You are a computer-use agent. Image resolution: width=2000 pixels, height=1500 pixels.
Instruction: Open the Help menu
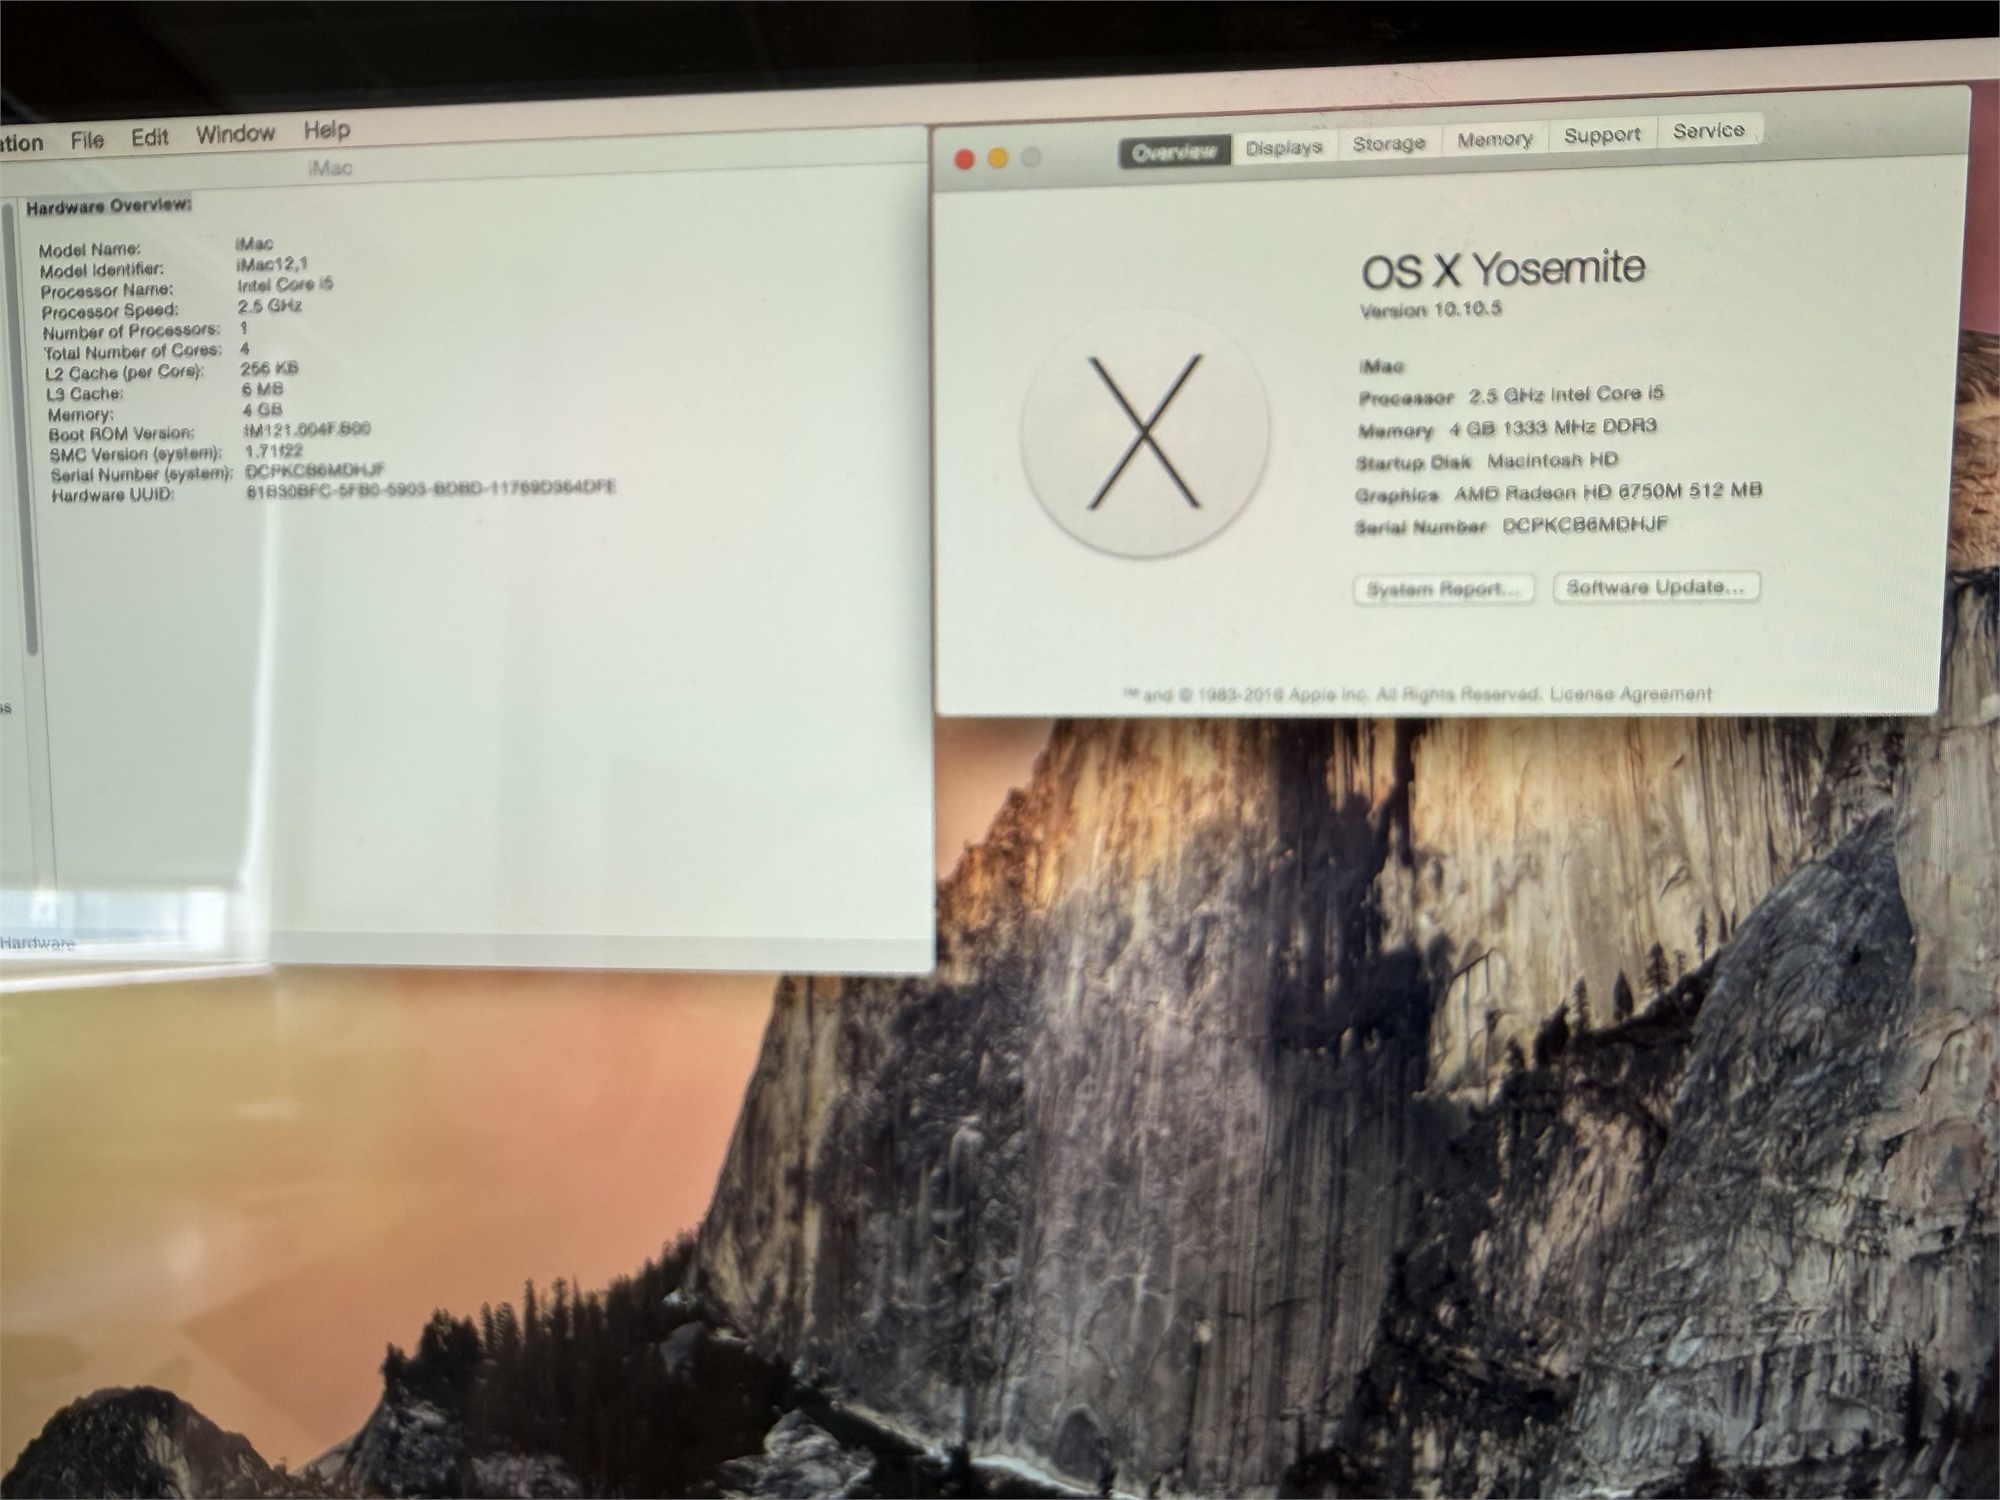coord(327,130)
